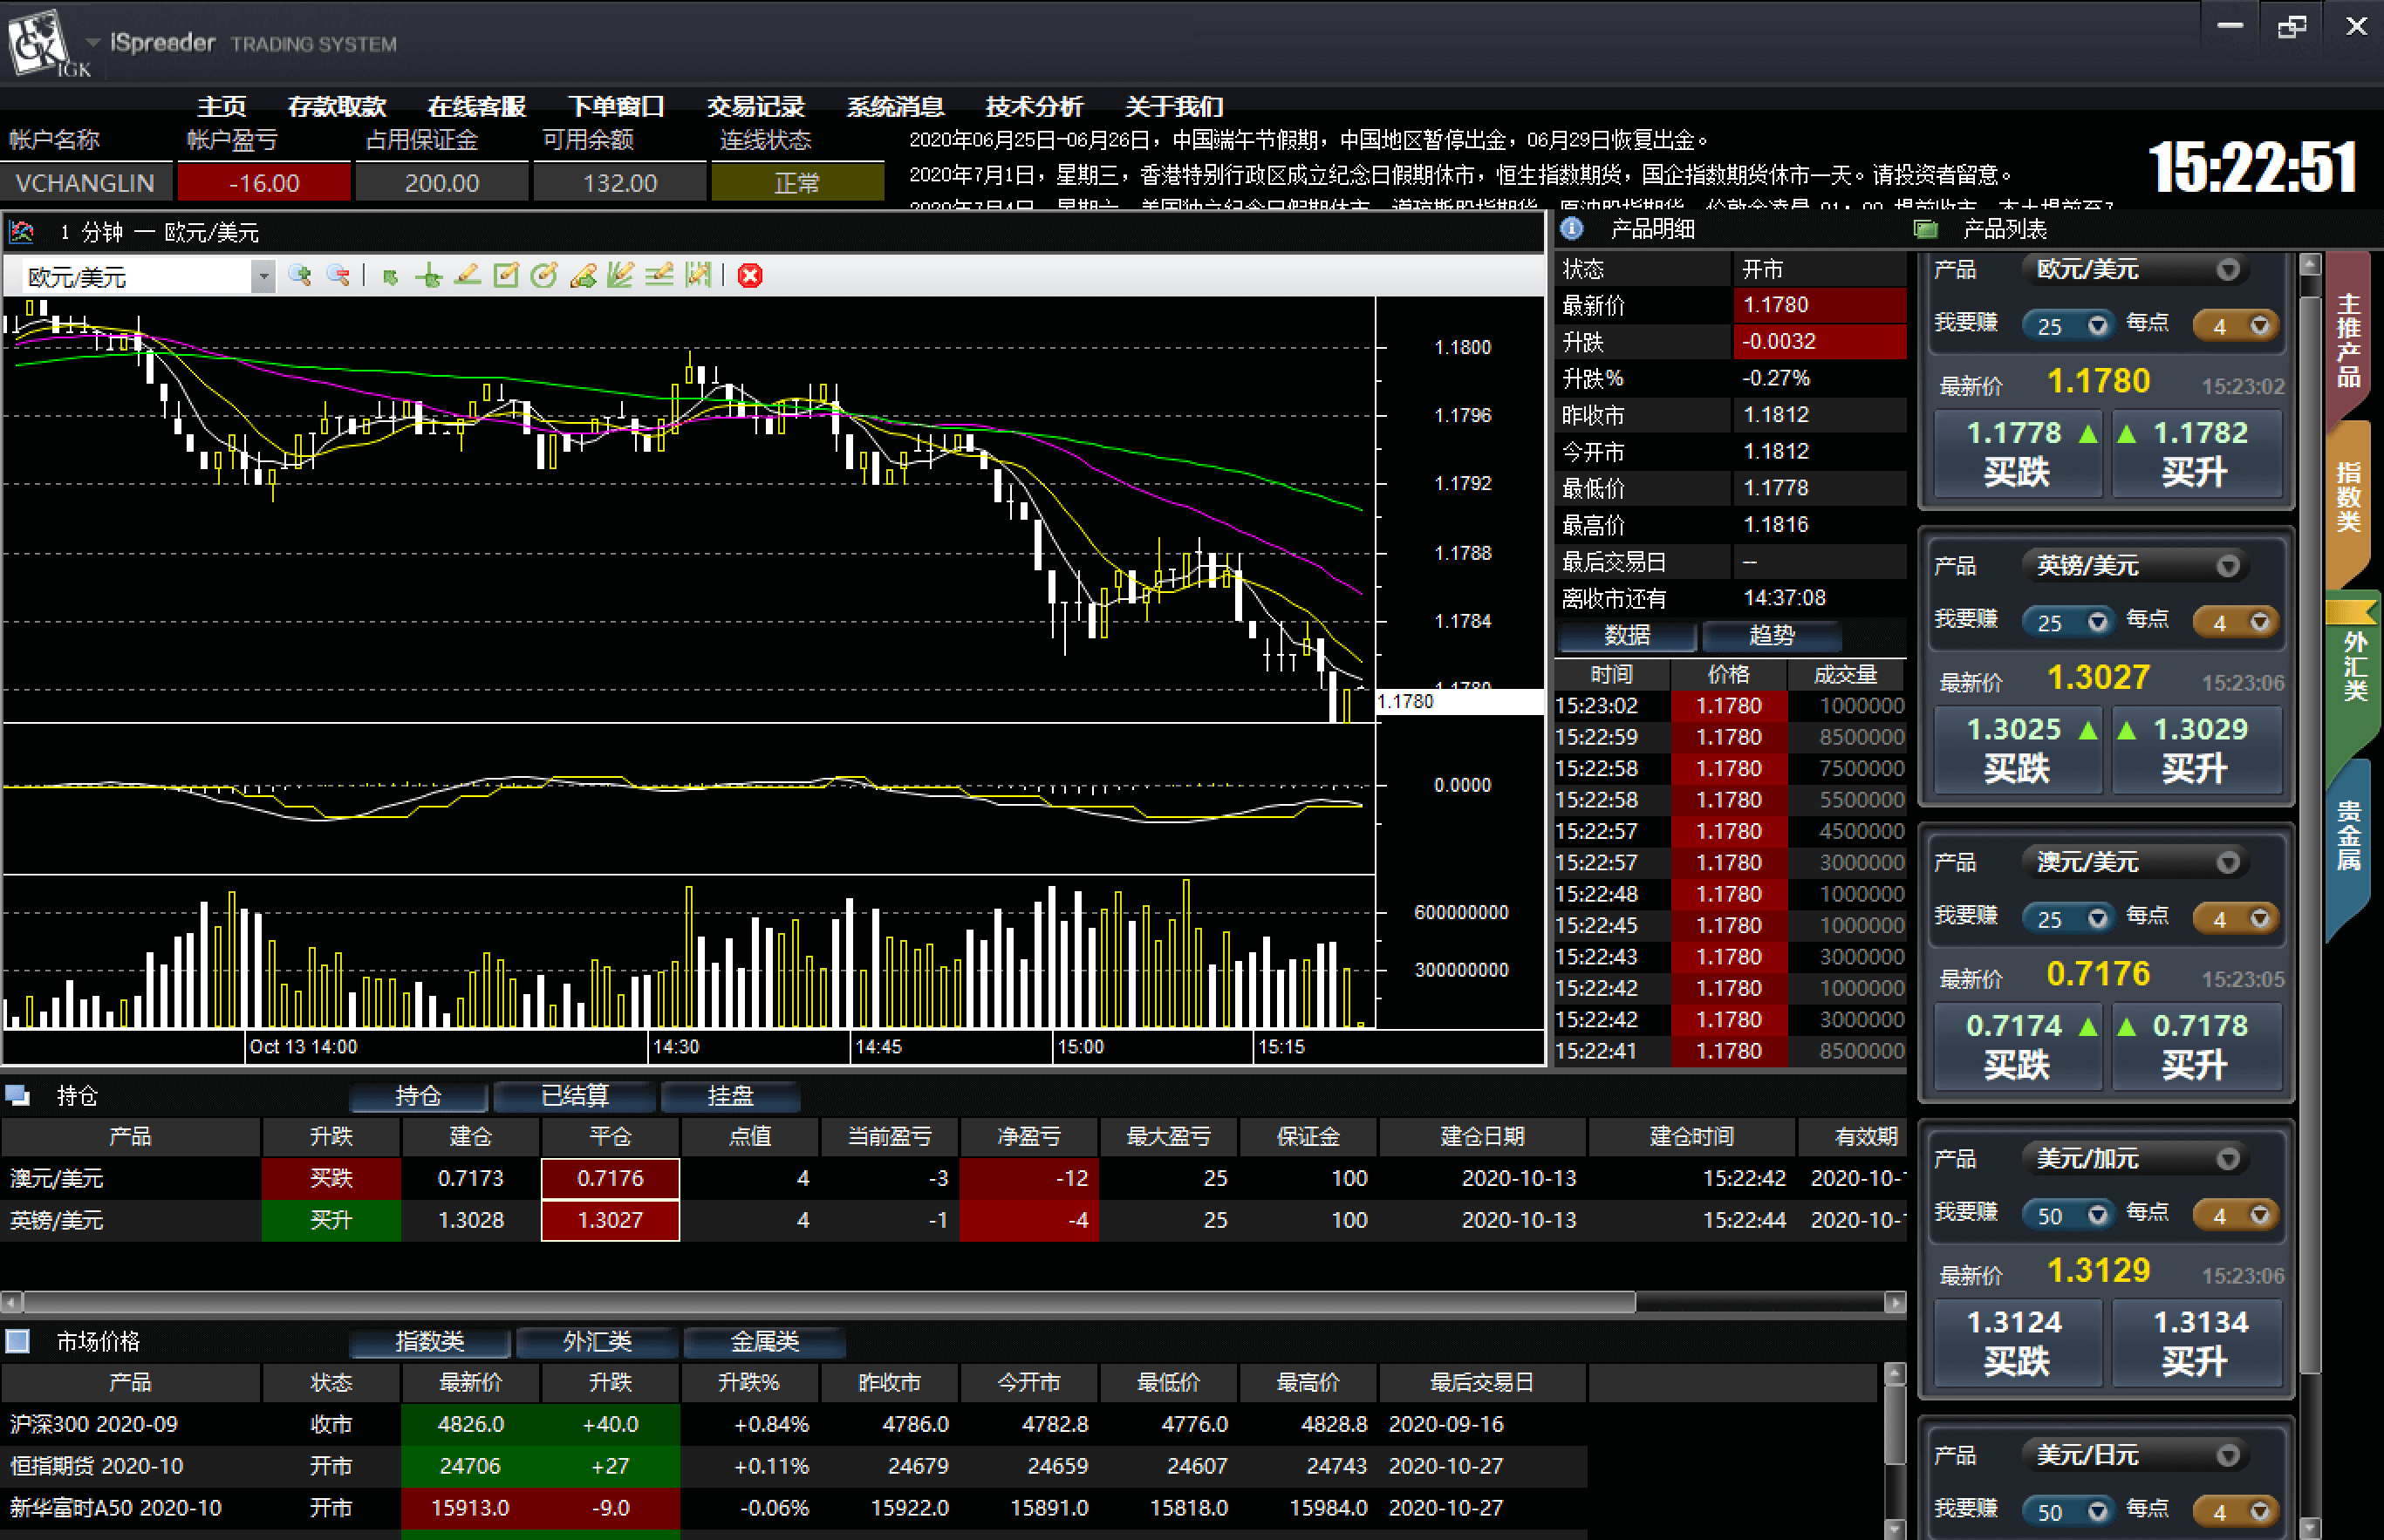Viewport: 2384px width, 1540px height.
Task: Open the product selector for the 英镑/美元 card
Action: coord(2227,566)
